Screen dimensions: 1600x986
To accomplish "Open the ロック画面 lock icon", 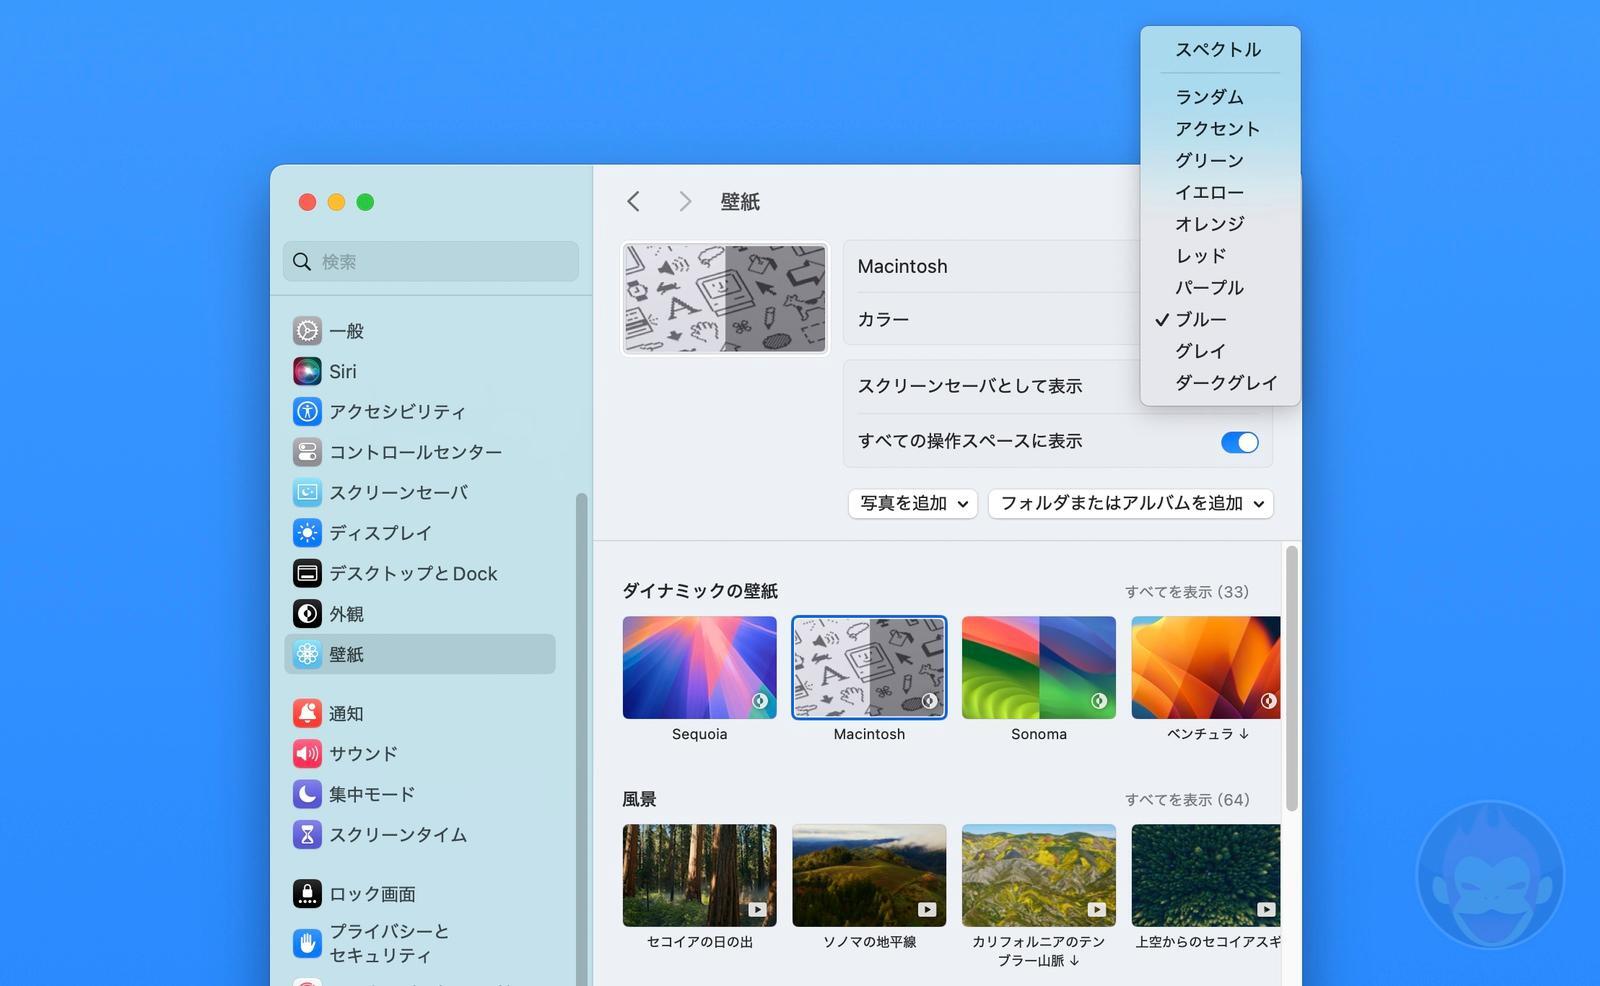I will pyautogui.click(x=307, y=893).
